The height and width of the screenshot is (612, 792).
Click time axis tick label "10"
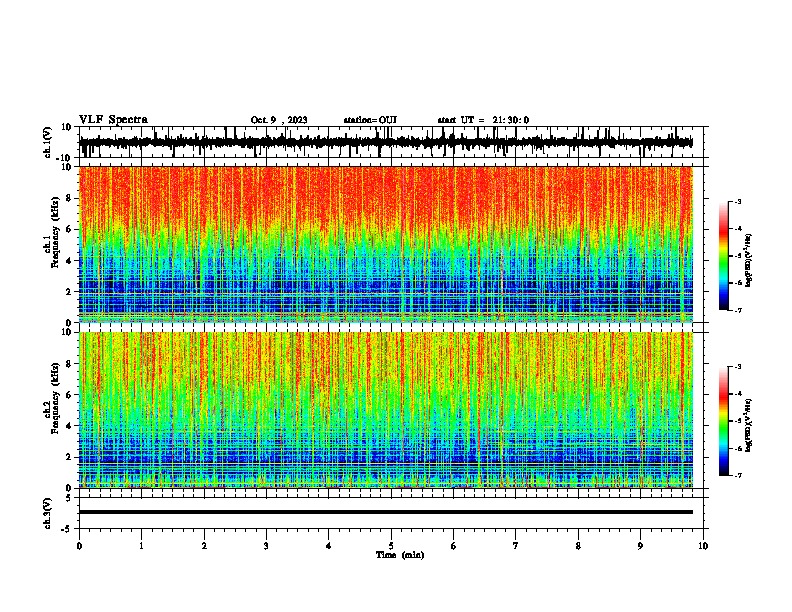[703, 546]
